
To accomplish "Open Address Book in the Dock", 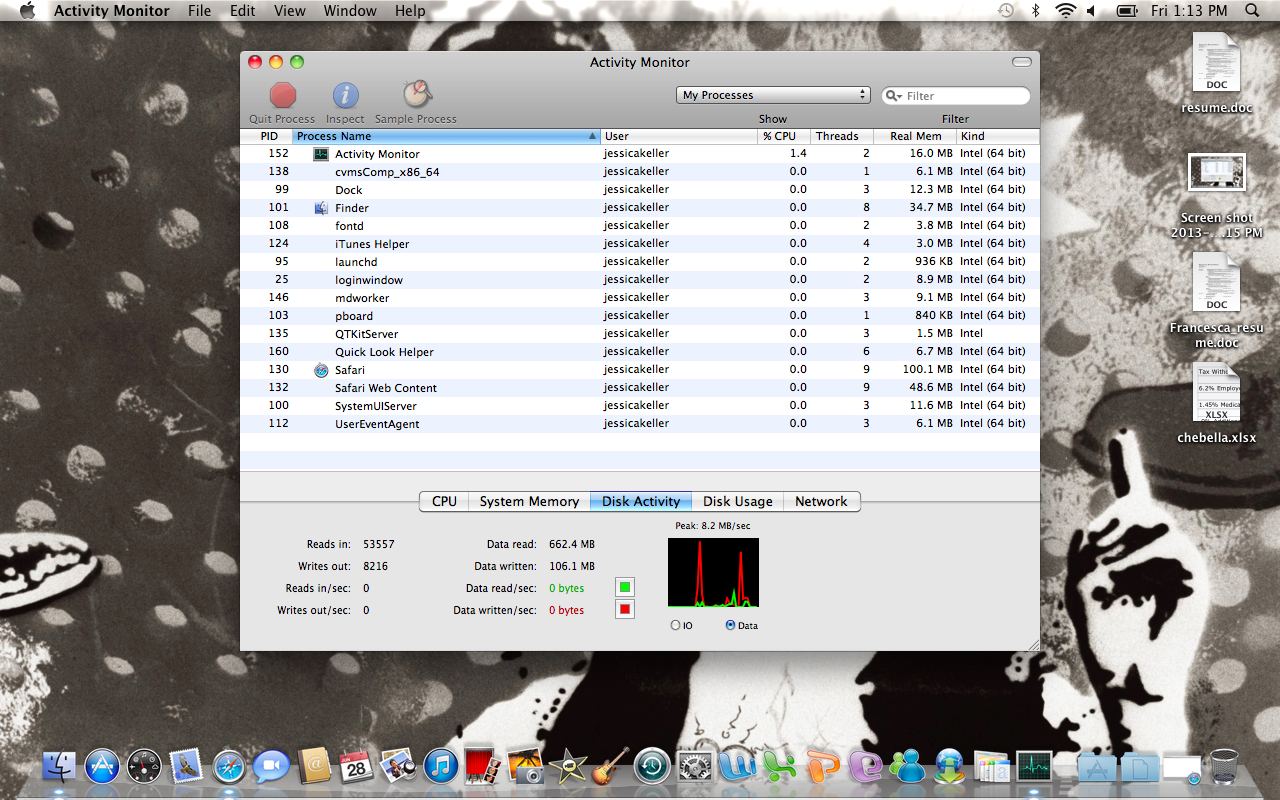I will click(313, 767).
